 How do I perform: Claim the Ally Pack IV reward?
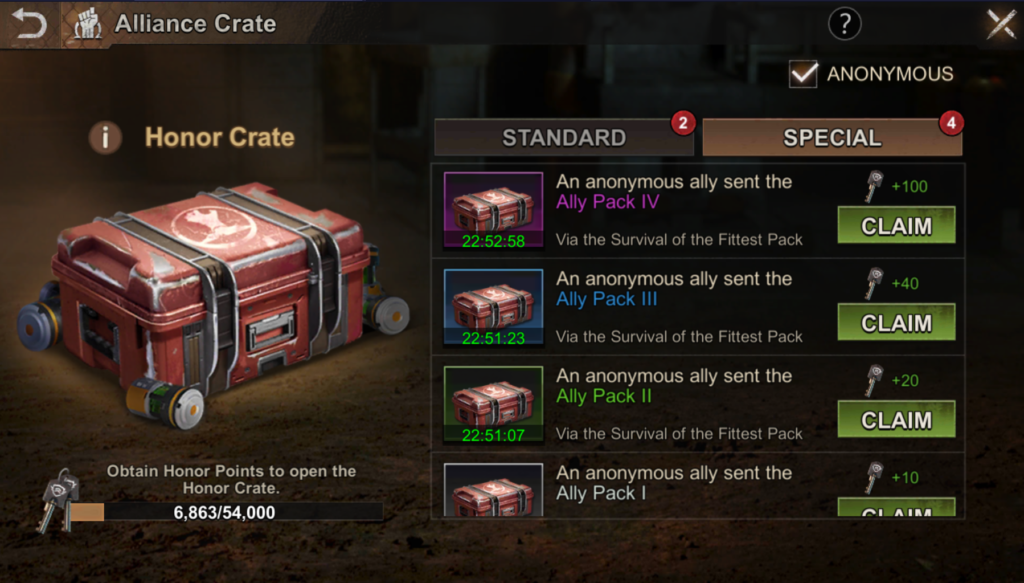pyautogui.click(x=896, y=225)
